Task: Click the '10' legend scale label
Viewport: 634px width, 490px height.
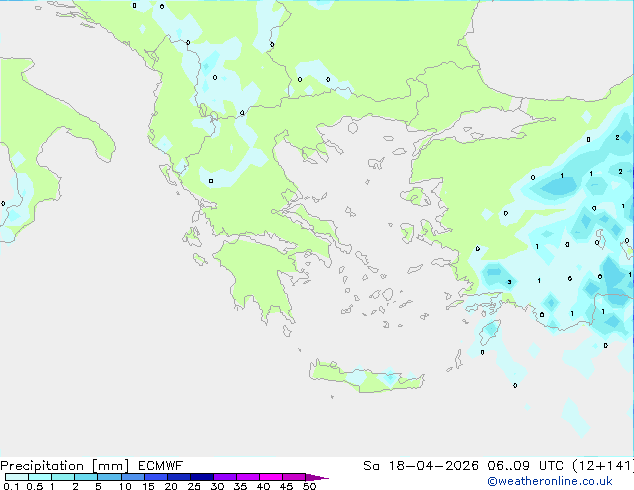Action: pos(125,486)
